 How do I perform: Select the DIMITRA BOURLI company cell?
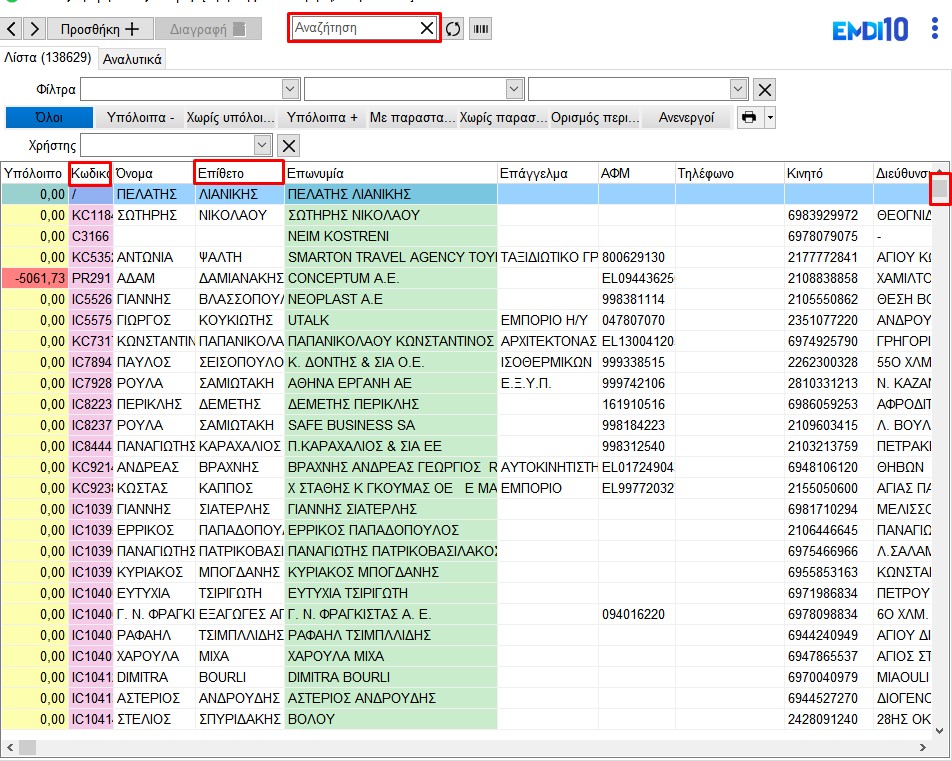[x=391, y=677]
